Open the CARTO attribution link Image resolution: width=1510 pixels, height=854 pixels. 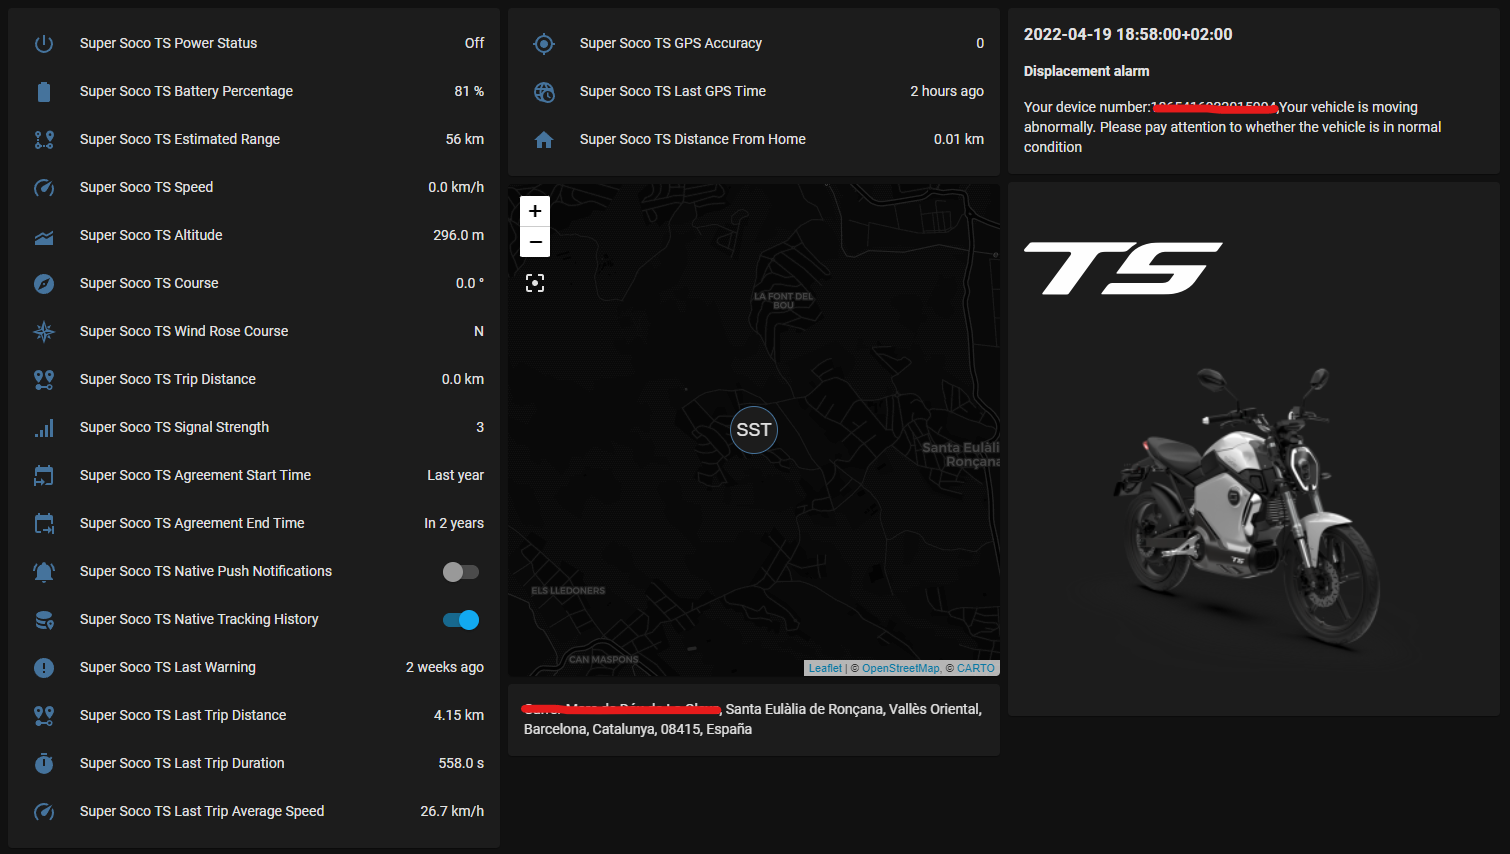(x=976, y=668)
